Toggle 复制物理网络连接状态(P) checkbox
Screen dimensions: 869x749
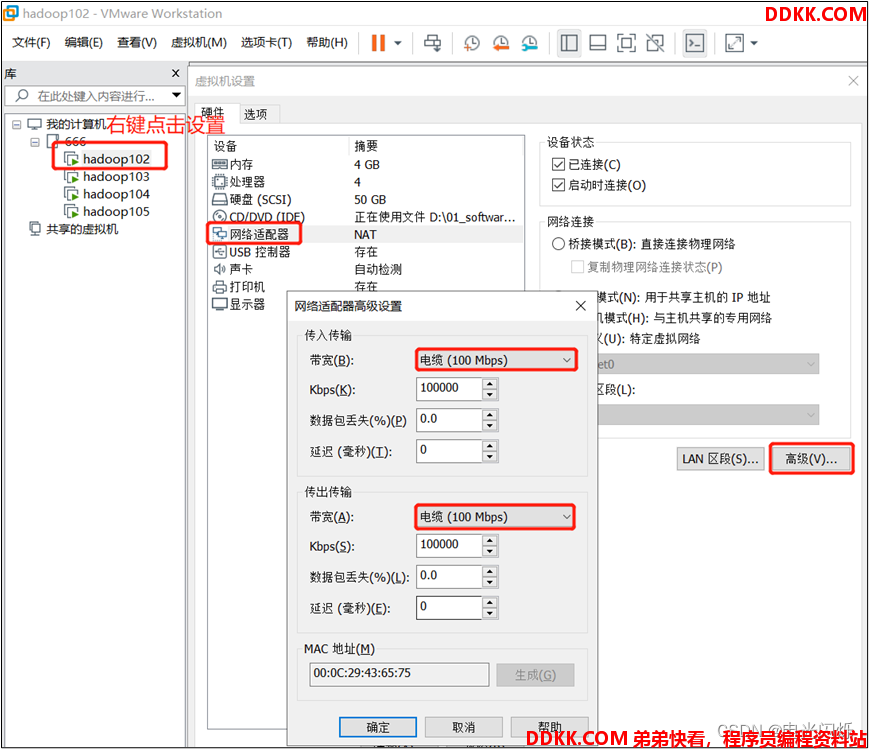577,267
